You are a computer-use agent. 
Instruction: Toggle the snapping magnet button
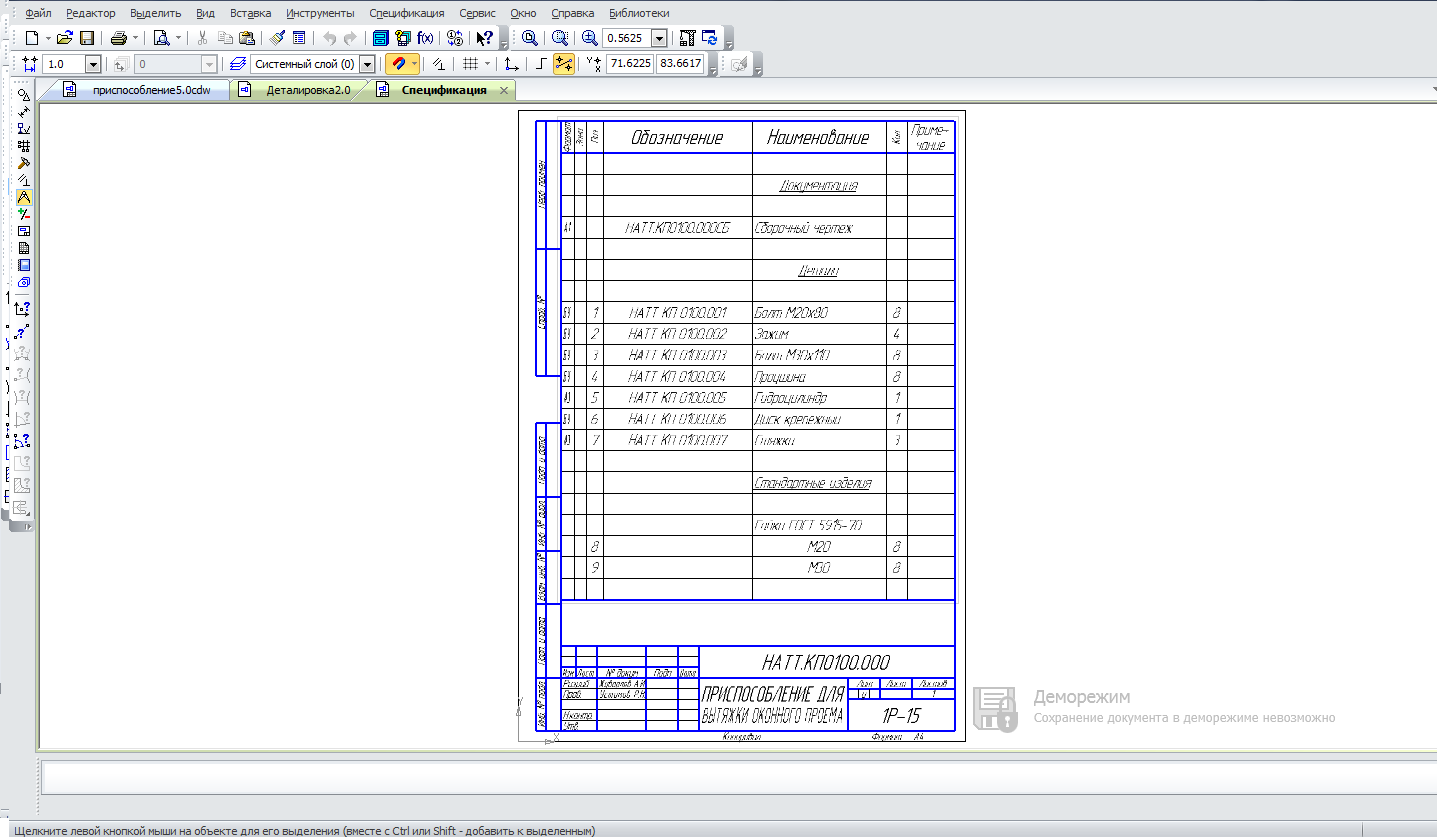[x=398, y=64]
